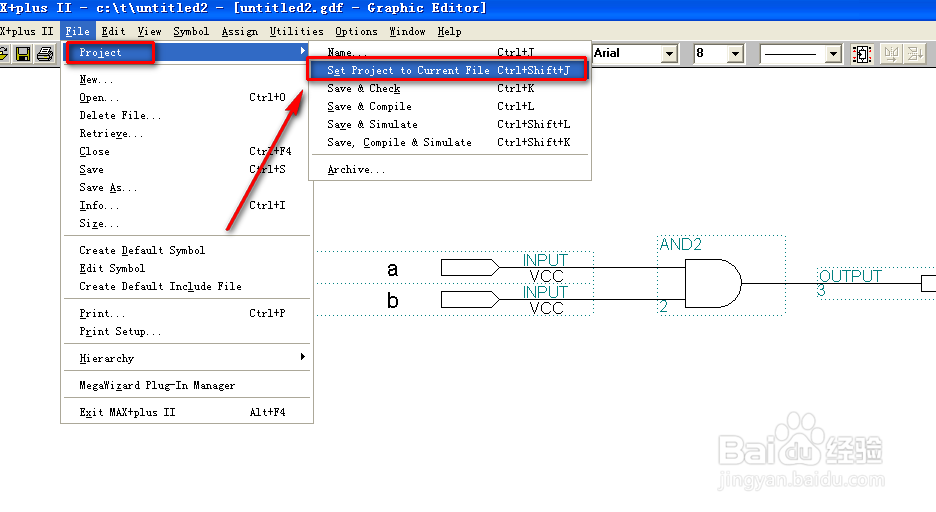Select Open... in File menu
Viewport: 936px width, 512px height.
coord(187,97)
